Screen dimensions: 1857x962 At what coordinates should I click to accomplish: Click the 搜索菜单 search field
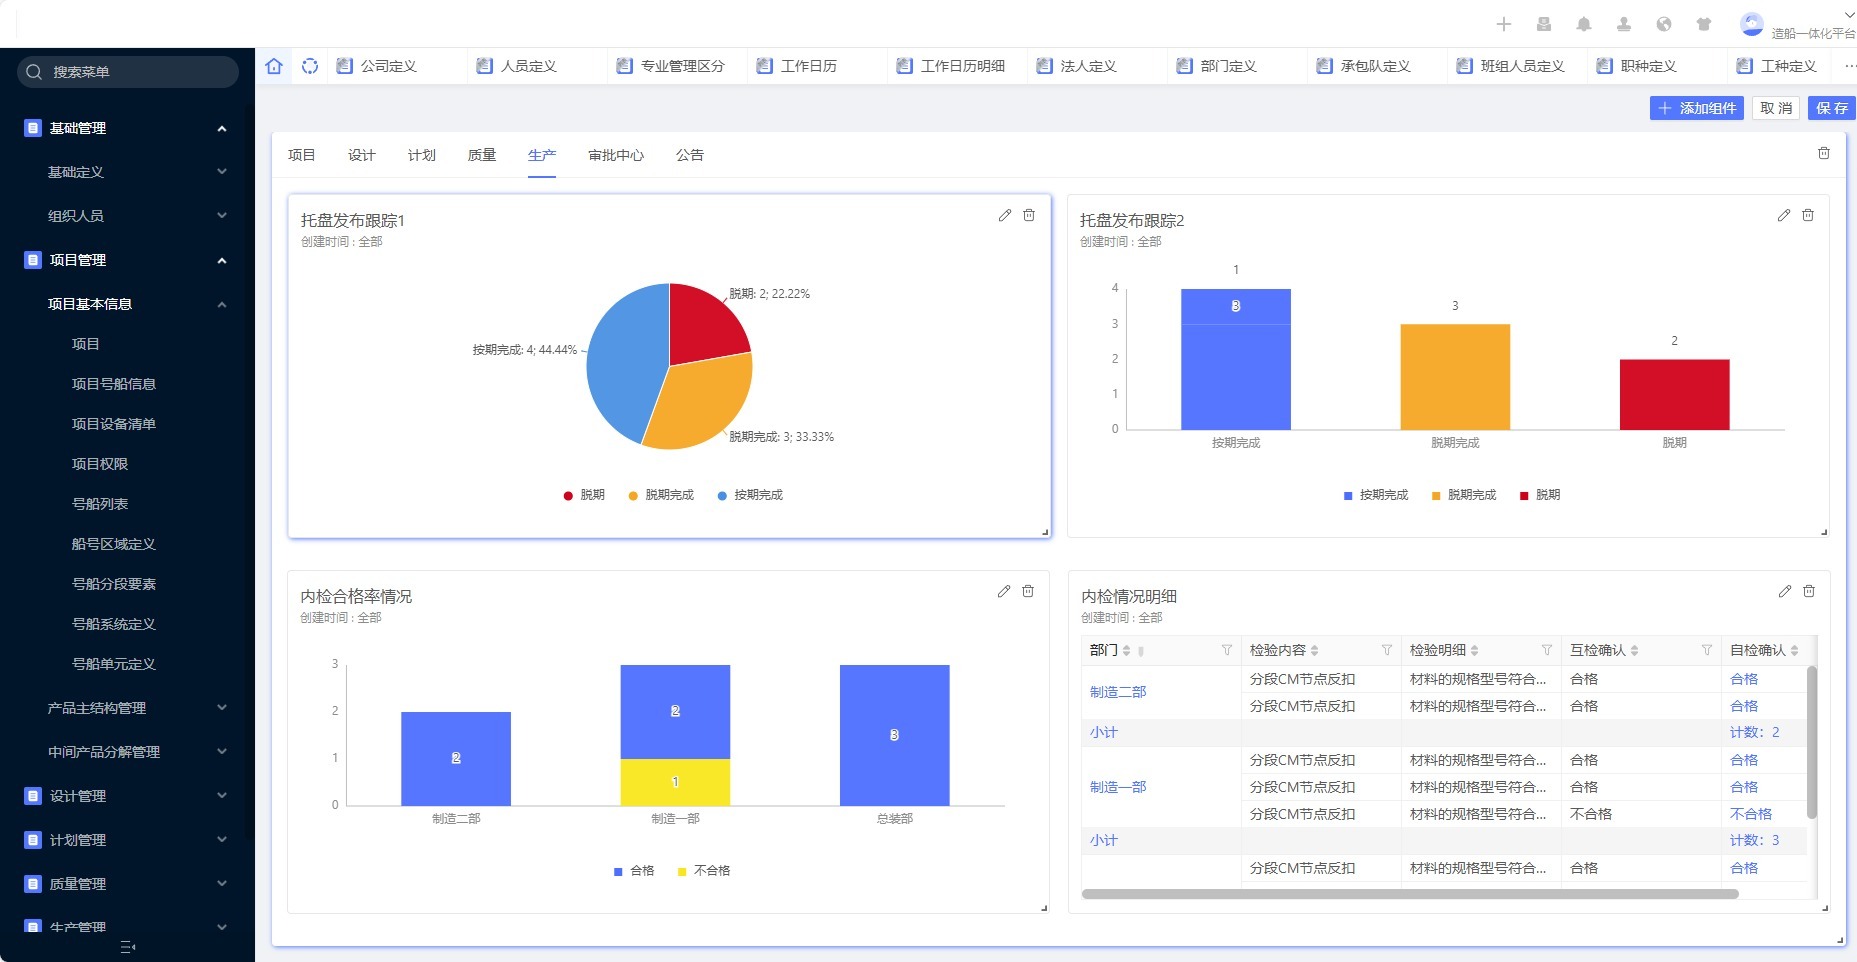pos(128,72)
